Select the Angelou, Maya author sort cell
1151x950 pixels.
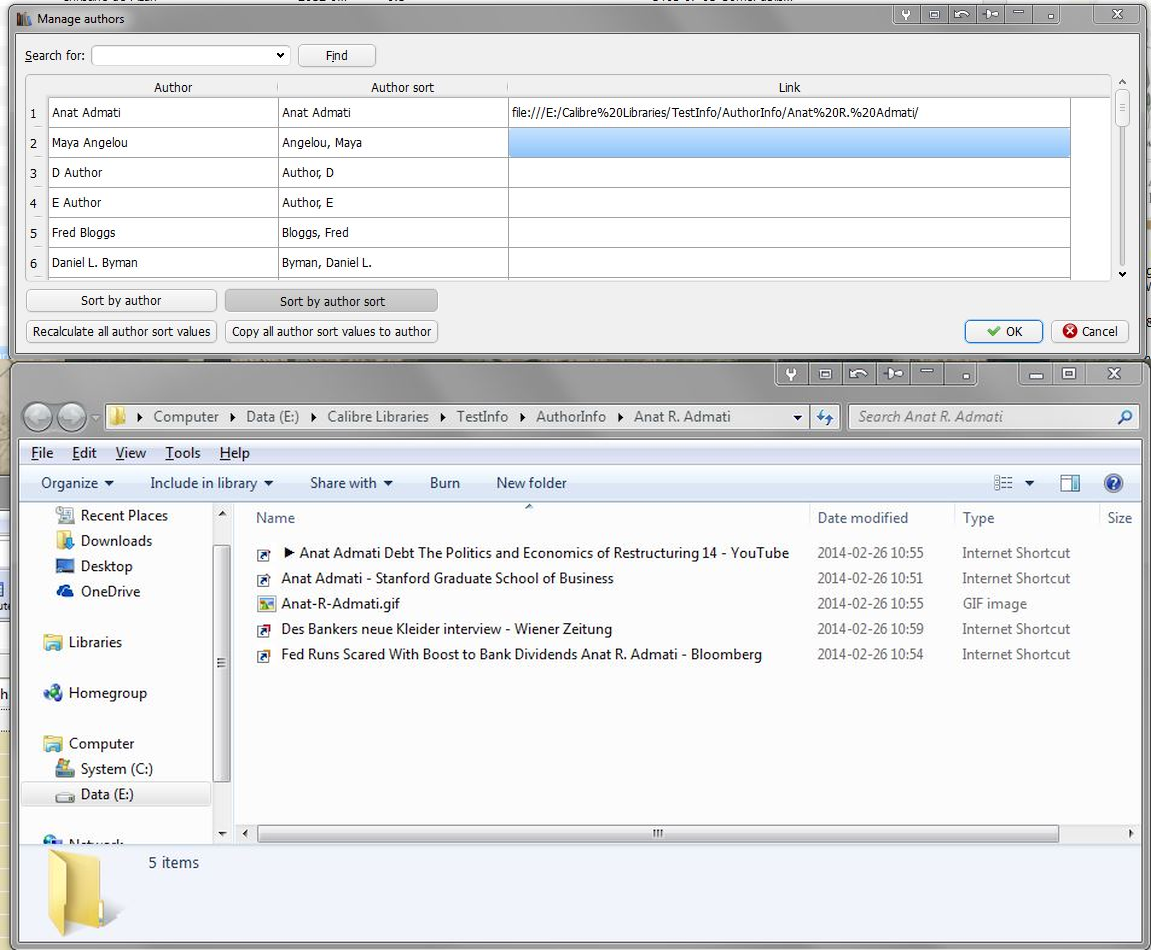[x=393, y=142]
